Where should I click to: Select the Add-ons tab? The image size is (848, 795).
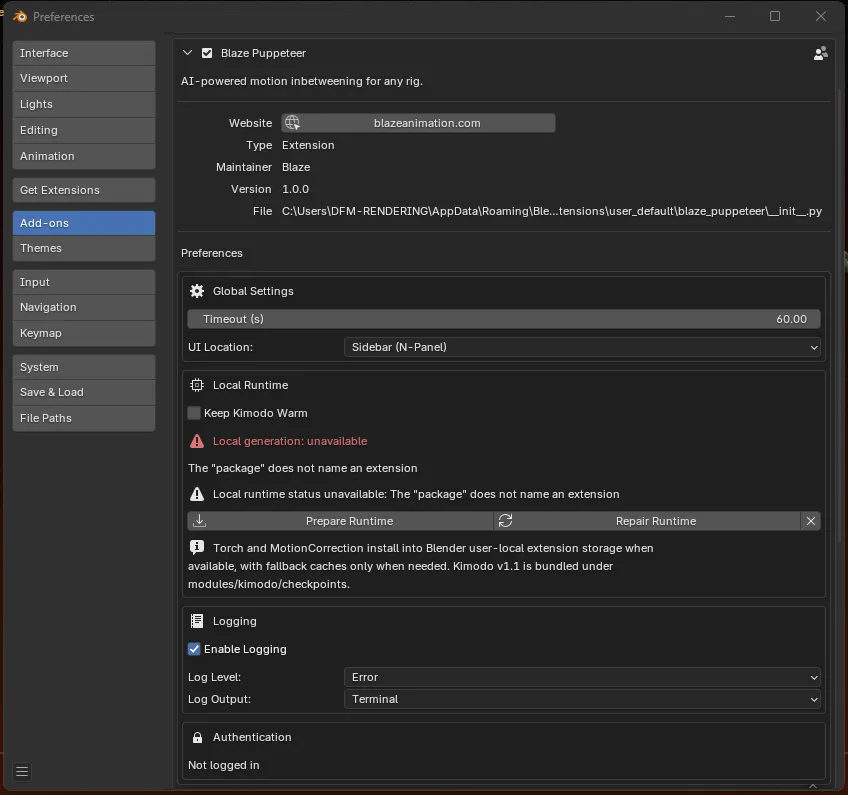click(84, 223)
